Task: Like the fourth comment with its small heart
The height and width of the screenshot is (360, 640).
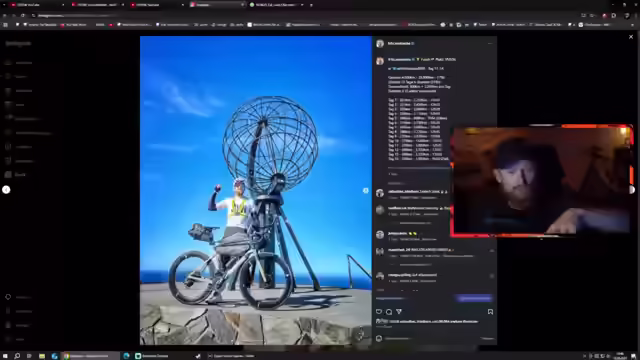Action: pos(492,251)
